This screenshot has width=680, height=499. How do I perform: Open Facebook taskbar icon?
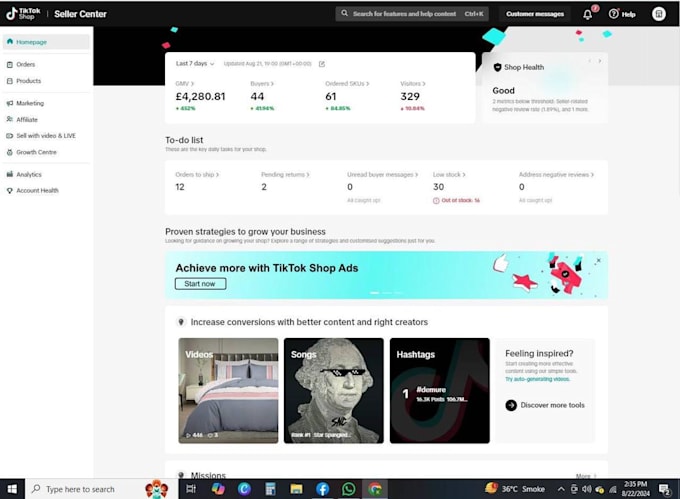tap(322, 489)
